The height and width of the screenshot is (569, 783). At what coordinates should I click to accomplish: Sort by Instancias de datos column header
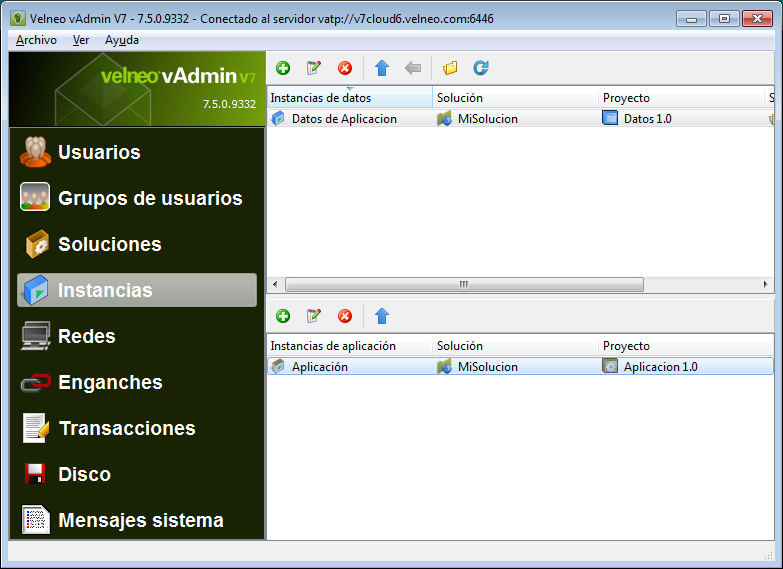350,97
